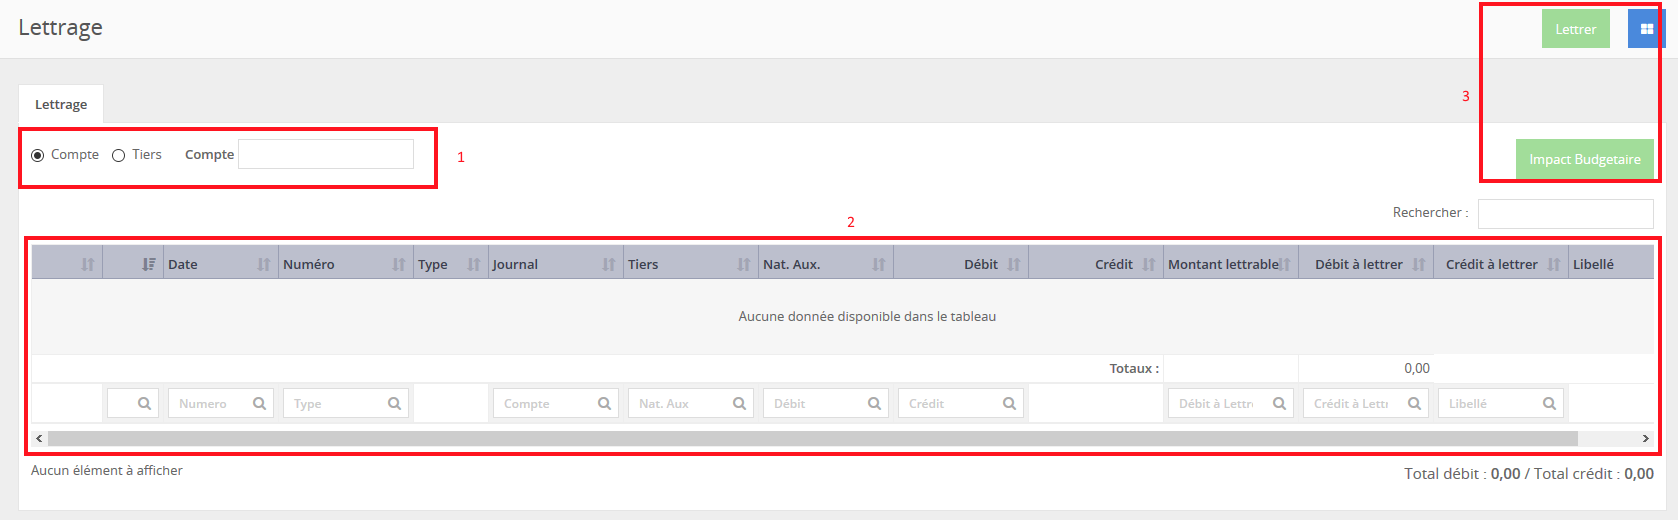Click the Lettrer button
The width and height of the screenshot is (1678, 520).
pos(1575,29)
